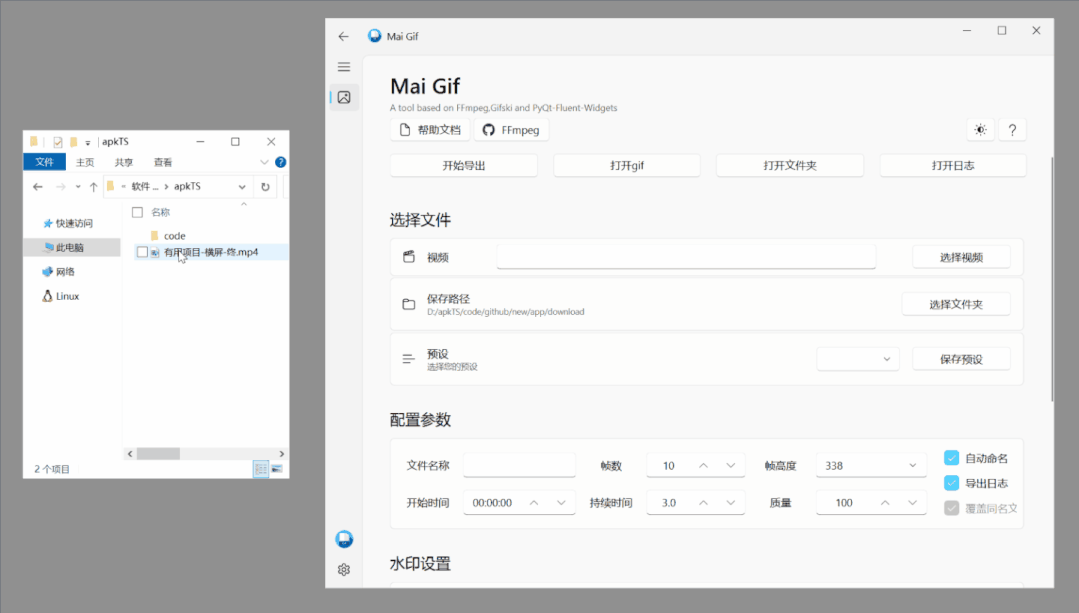Increase the 开始时间 with up arrow
The height and width of the screenshot is (613, 1079).
tap(534, 503)
